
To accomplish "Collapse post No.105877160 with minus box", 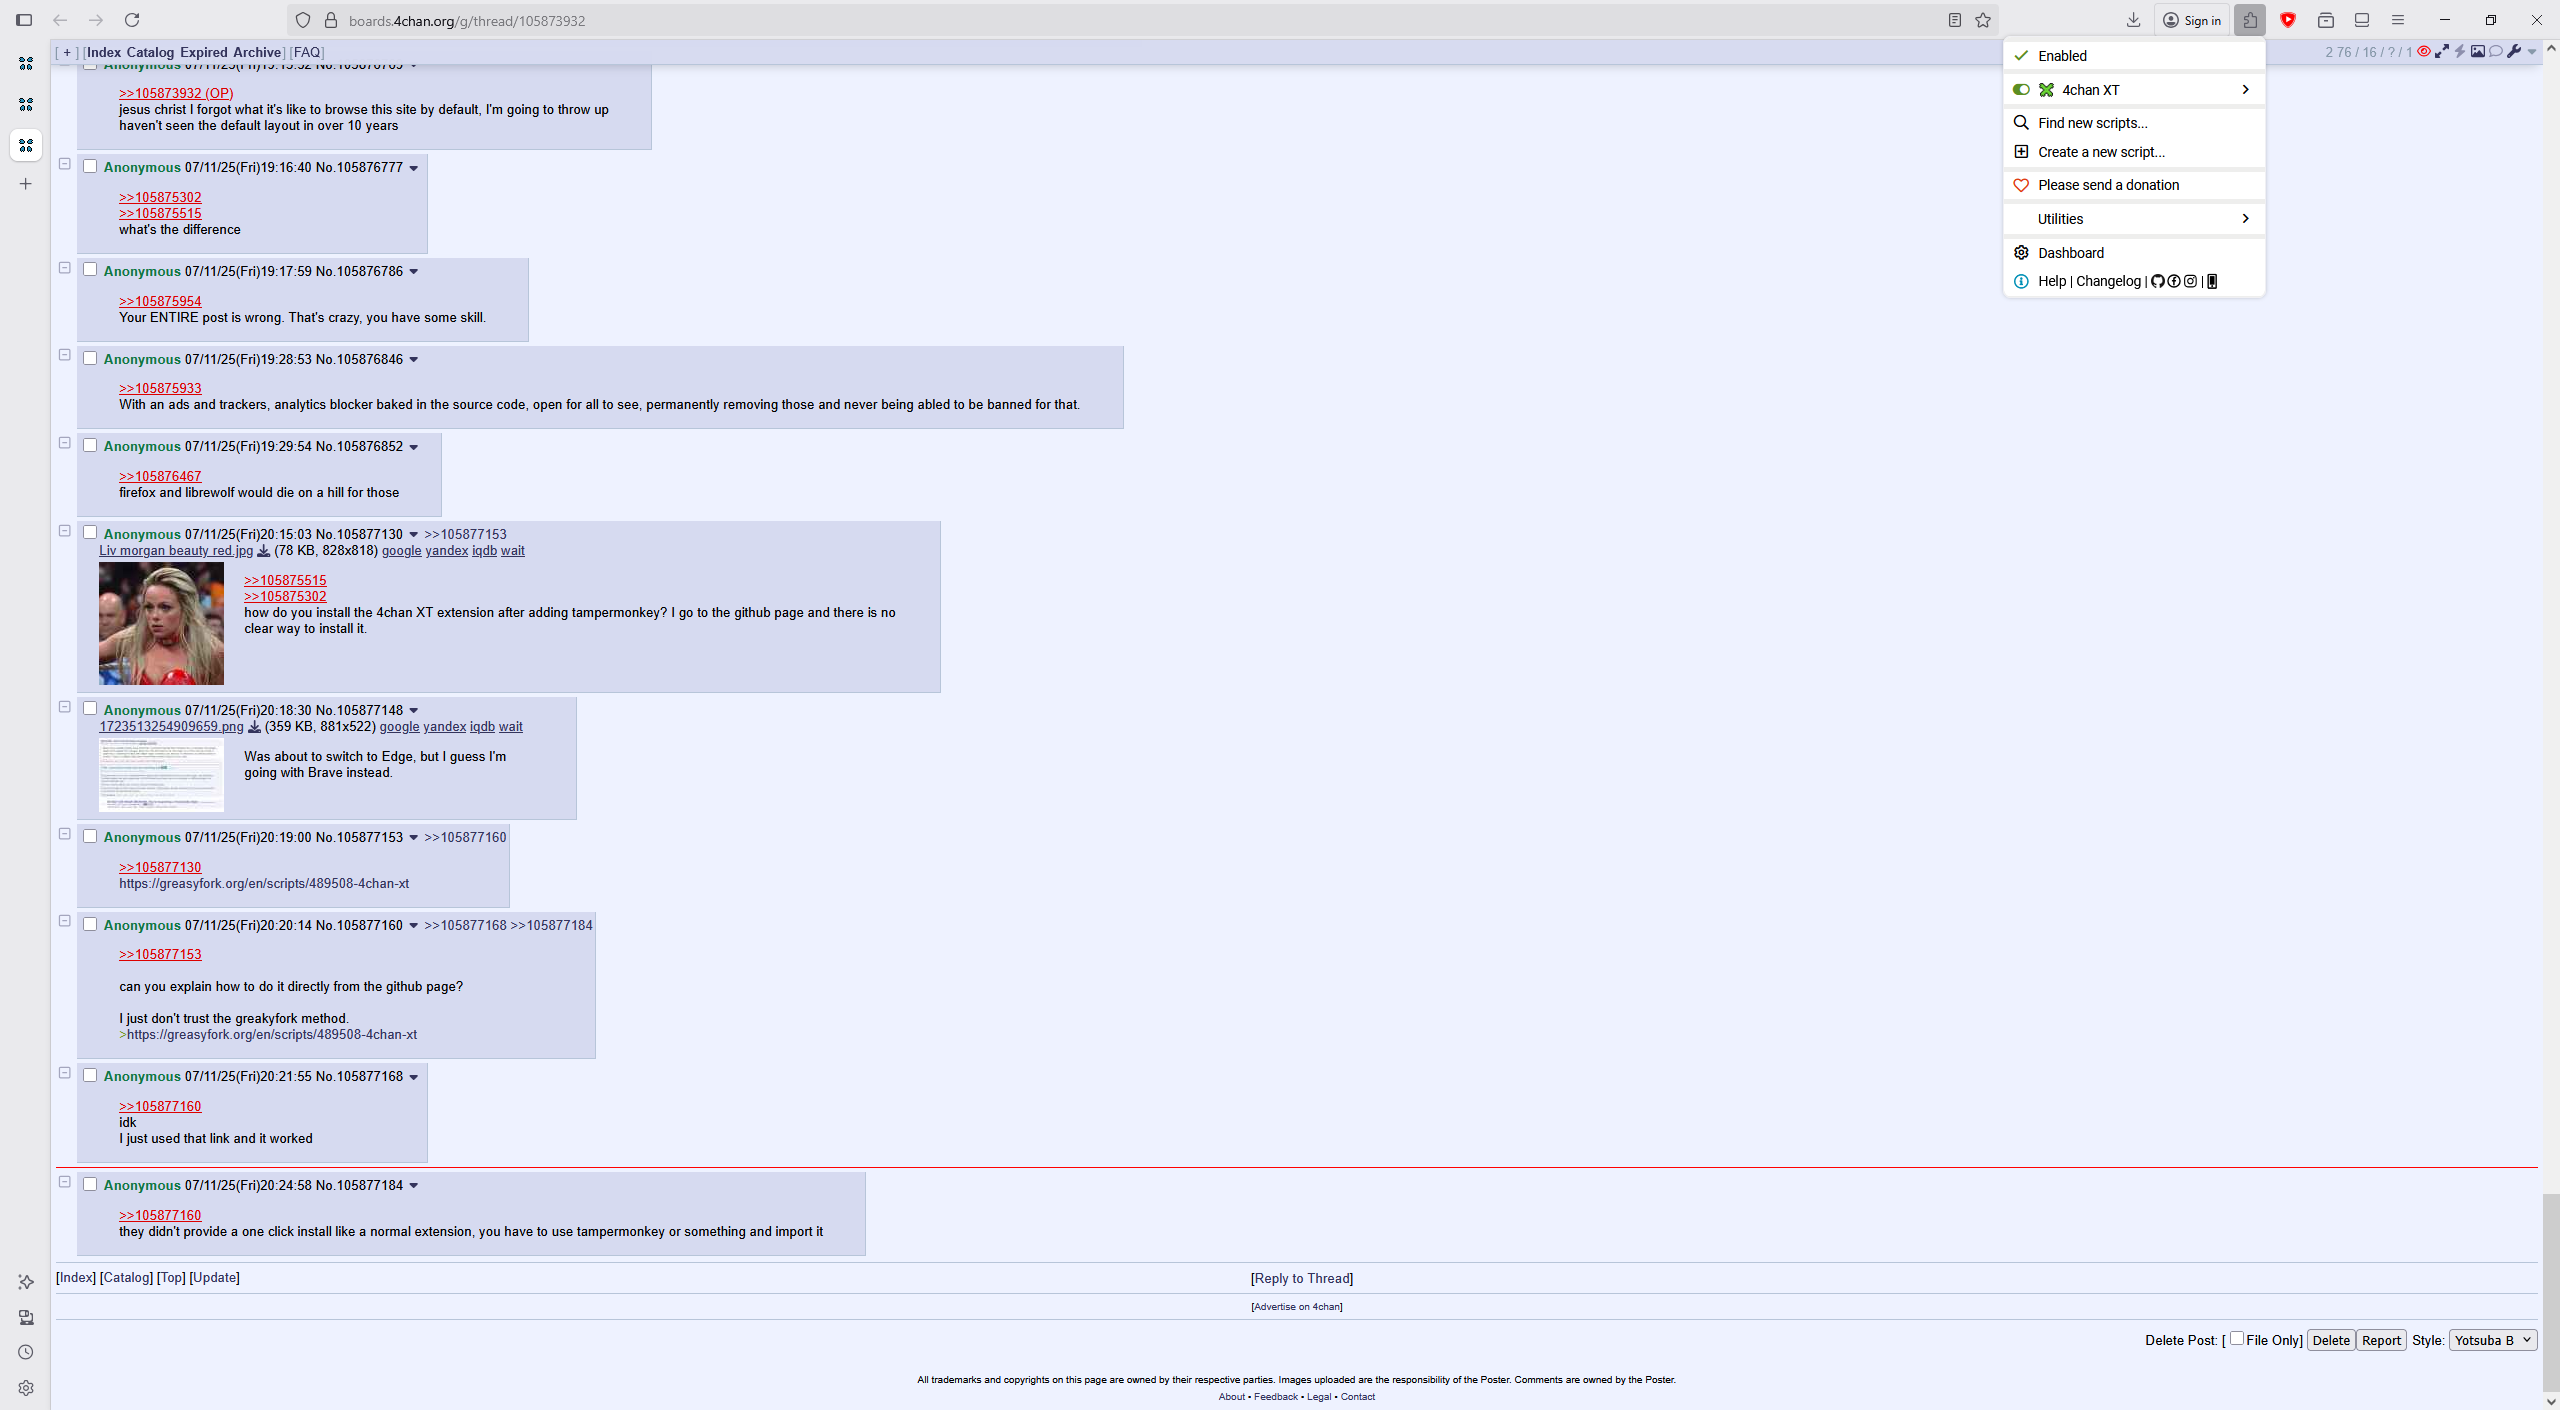I will 65,921.
